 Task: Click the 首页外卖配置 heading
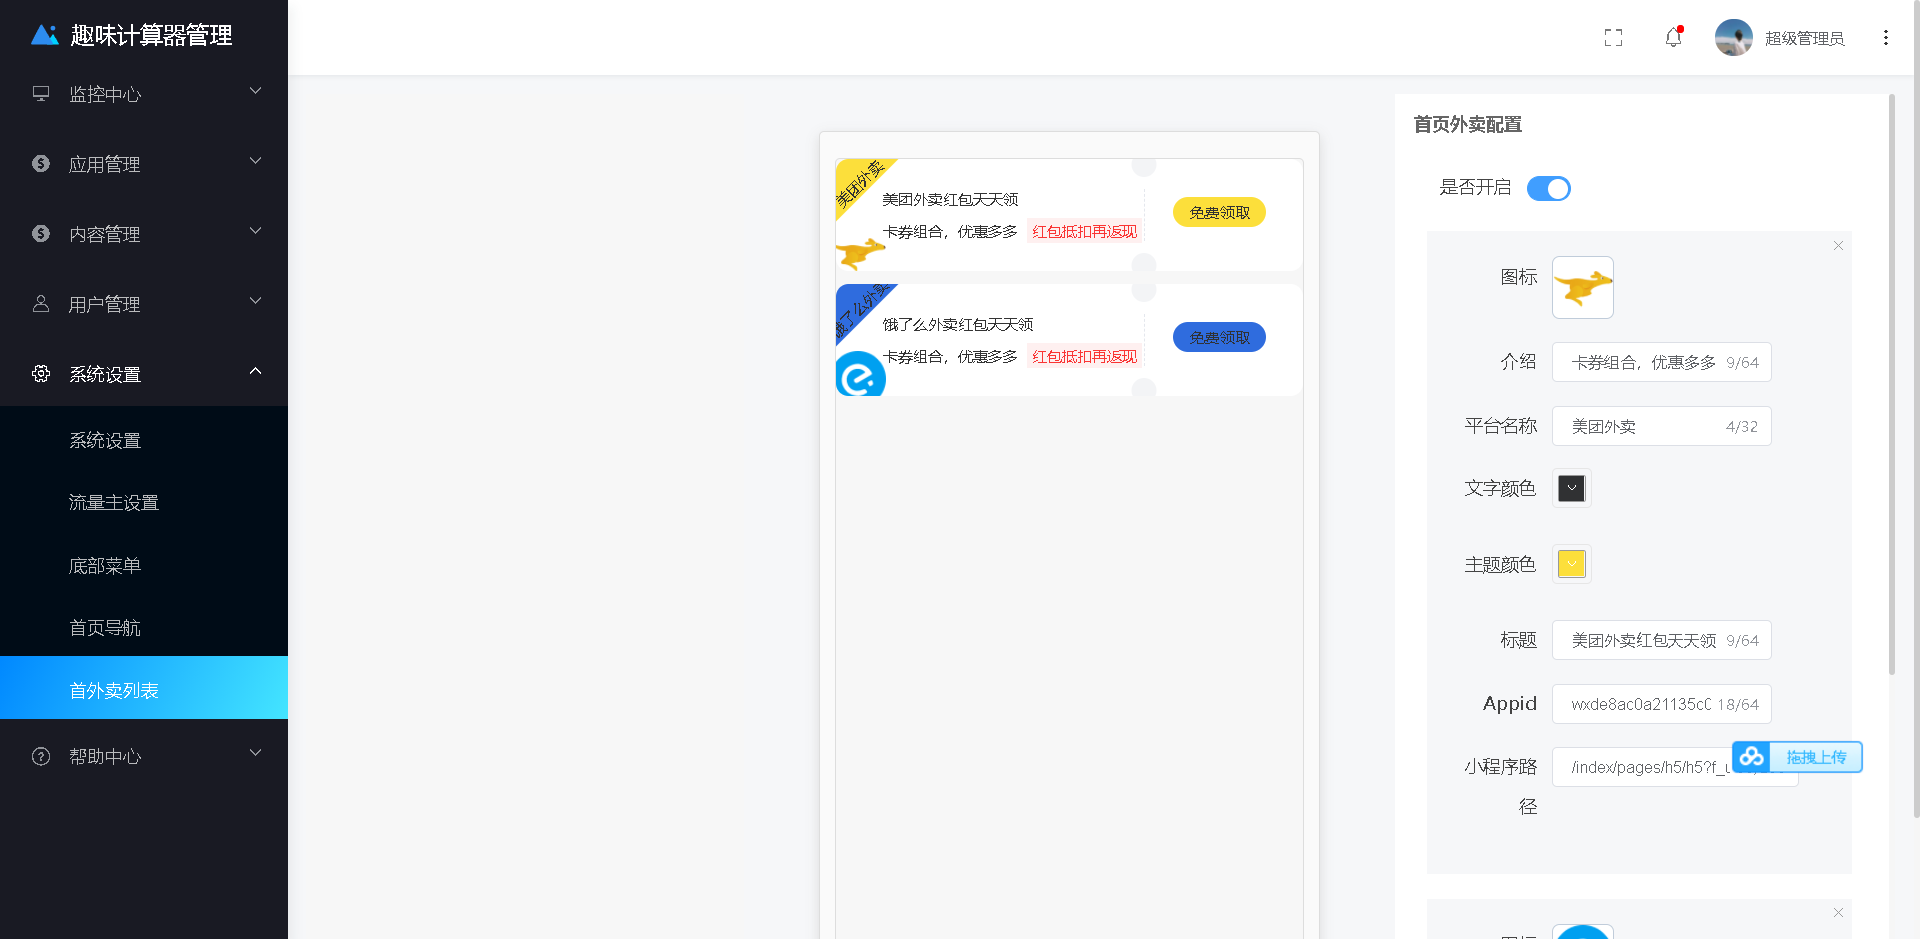[1467, 124]
